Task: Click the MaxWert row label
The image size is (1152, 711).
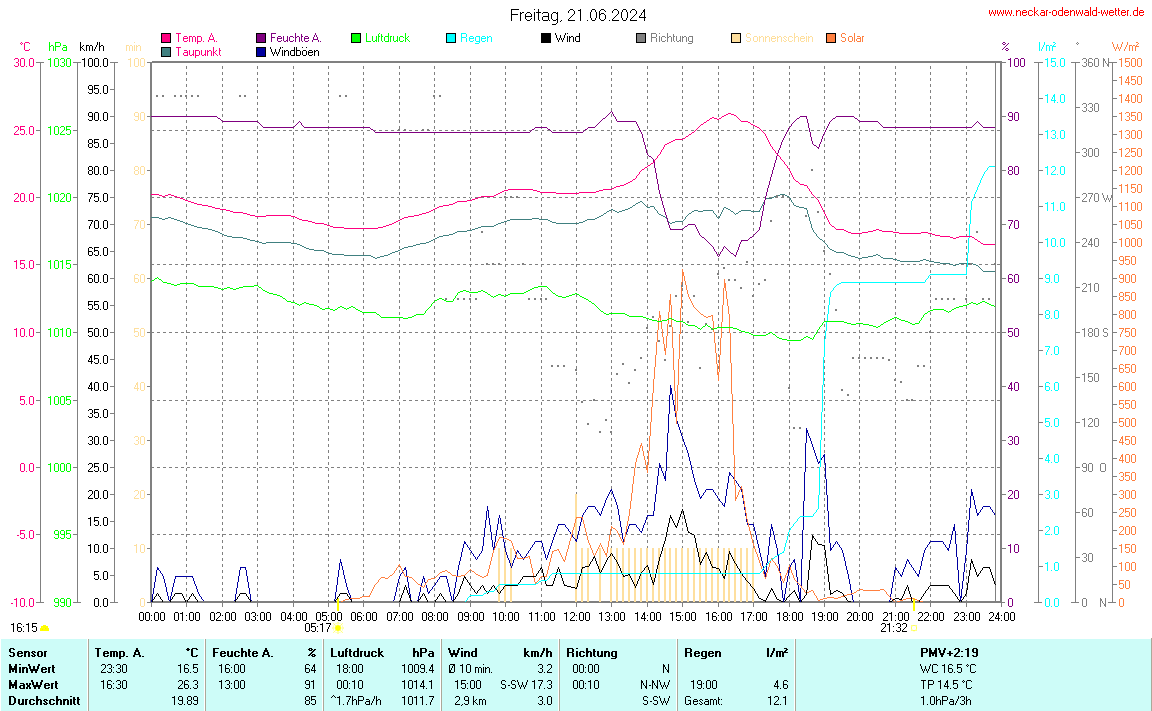Action: click(x=31, y=684)
